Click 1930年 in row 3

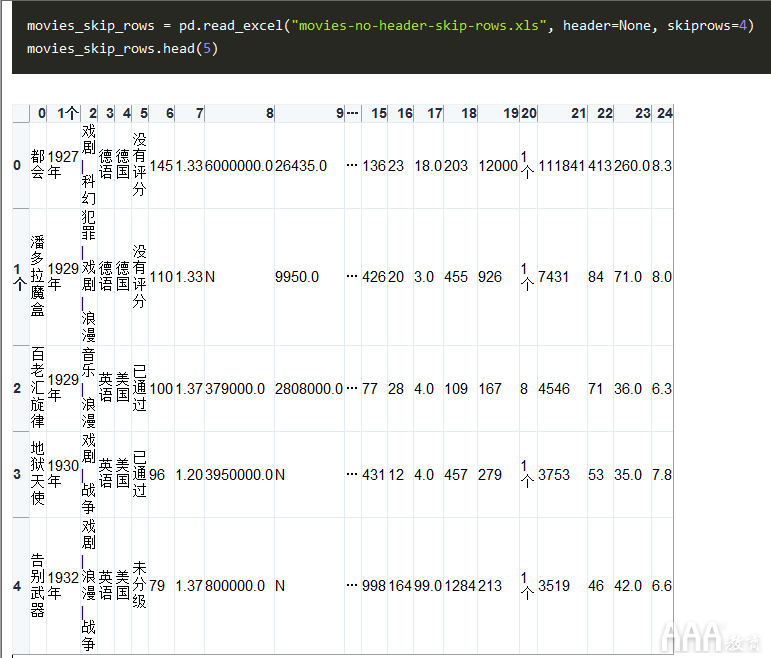coord(63,474)
